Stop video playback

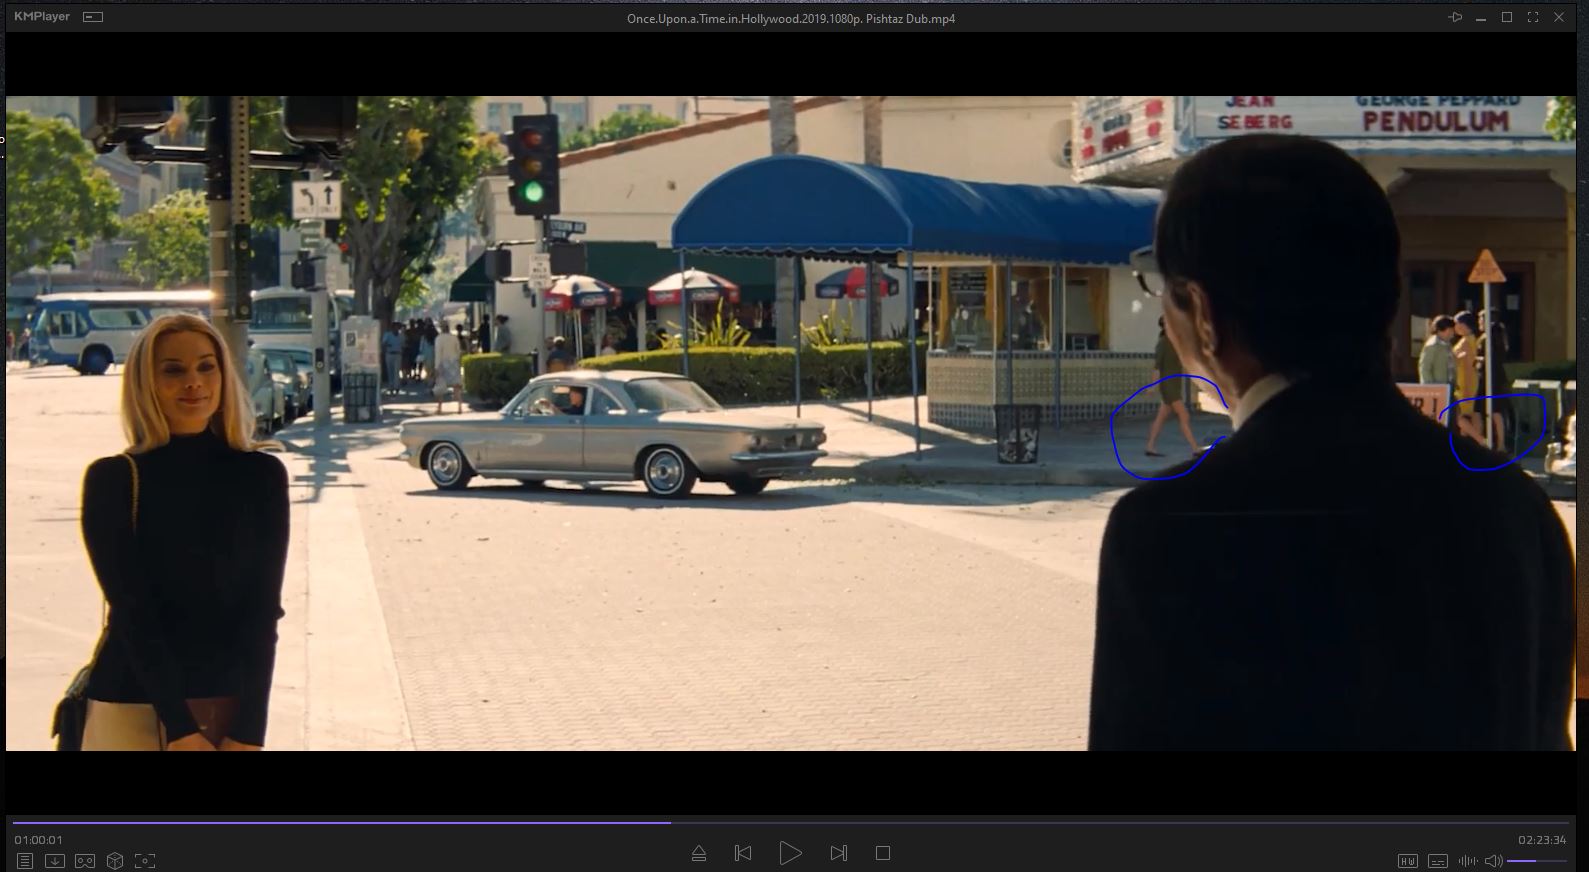(882, 853)
